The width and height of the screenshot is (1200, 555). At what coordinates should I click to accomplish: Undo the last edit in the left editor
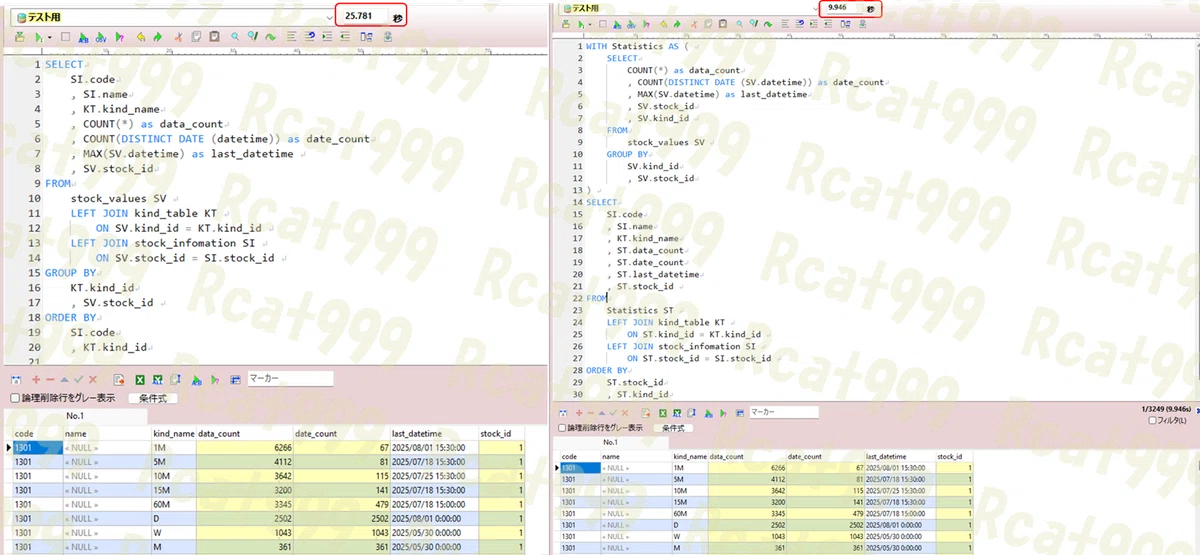coord(141,38)
